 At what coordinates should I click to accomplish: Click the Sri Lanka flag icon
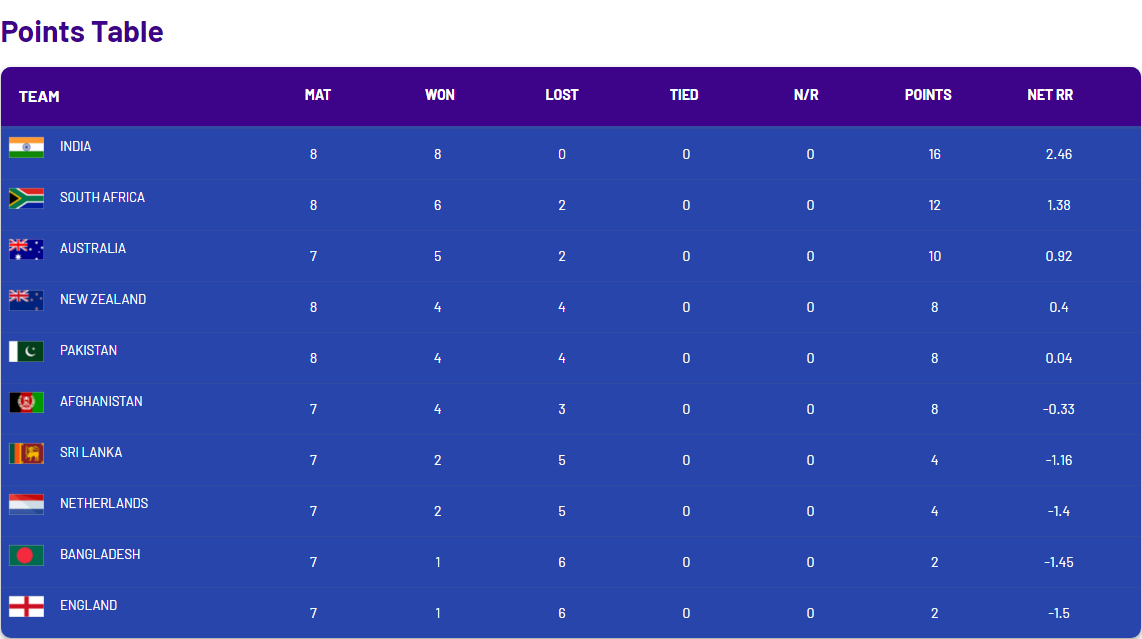point(26,453)
